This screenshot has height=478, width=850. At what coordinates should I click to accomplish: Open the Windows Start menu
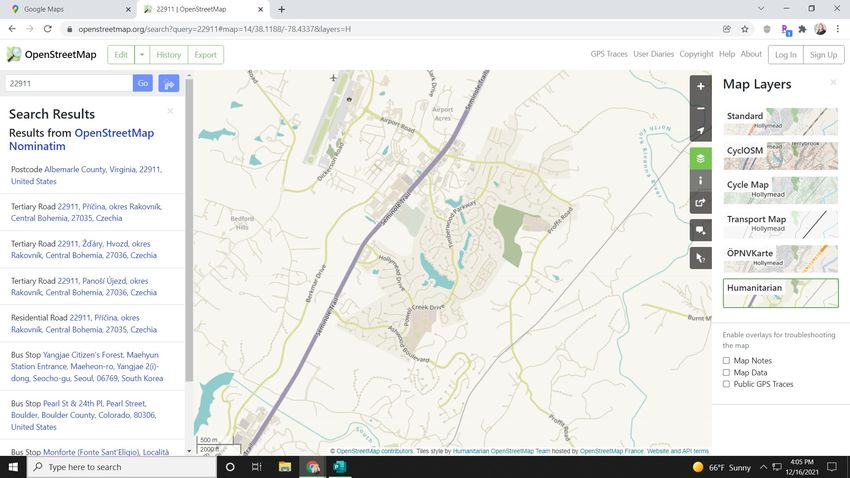pos(13,467)
